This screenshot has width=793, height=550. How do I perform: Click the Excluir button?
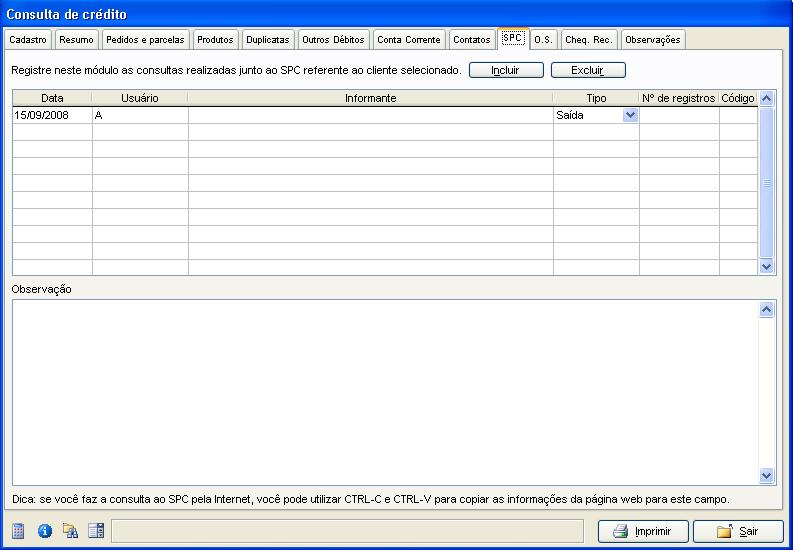coord(588,70)
